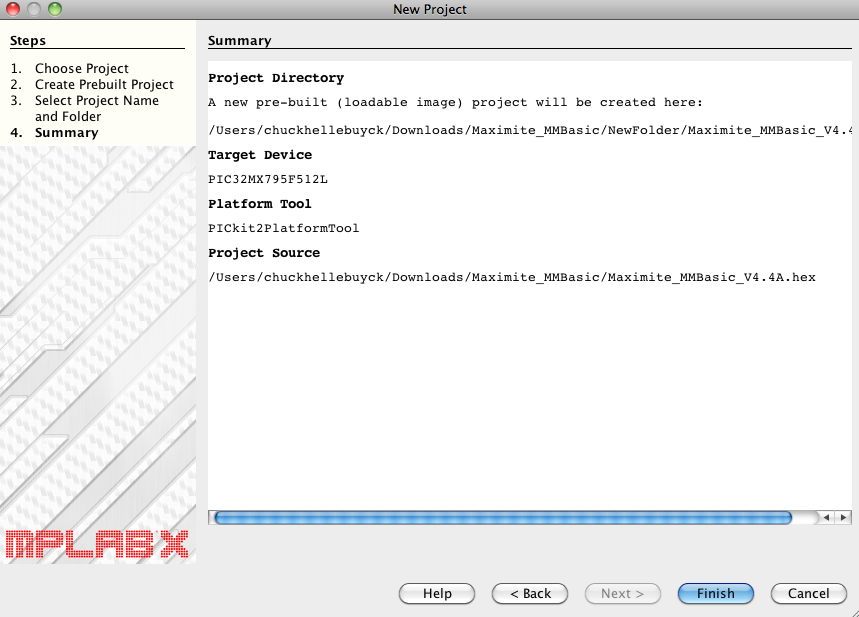Click the PIC32MX795F512L target device text
859x617 pixels.
tap(267, 179)
